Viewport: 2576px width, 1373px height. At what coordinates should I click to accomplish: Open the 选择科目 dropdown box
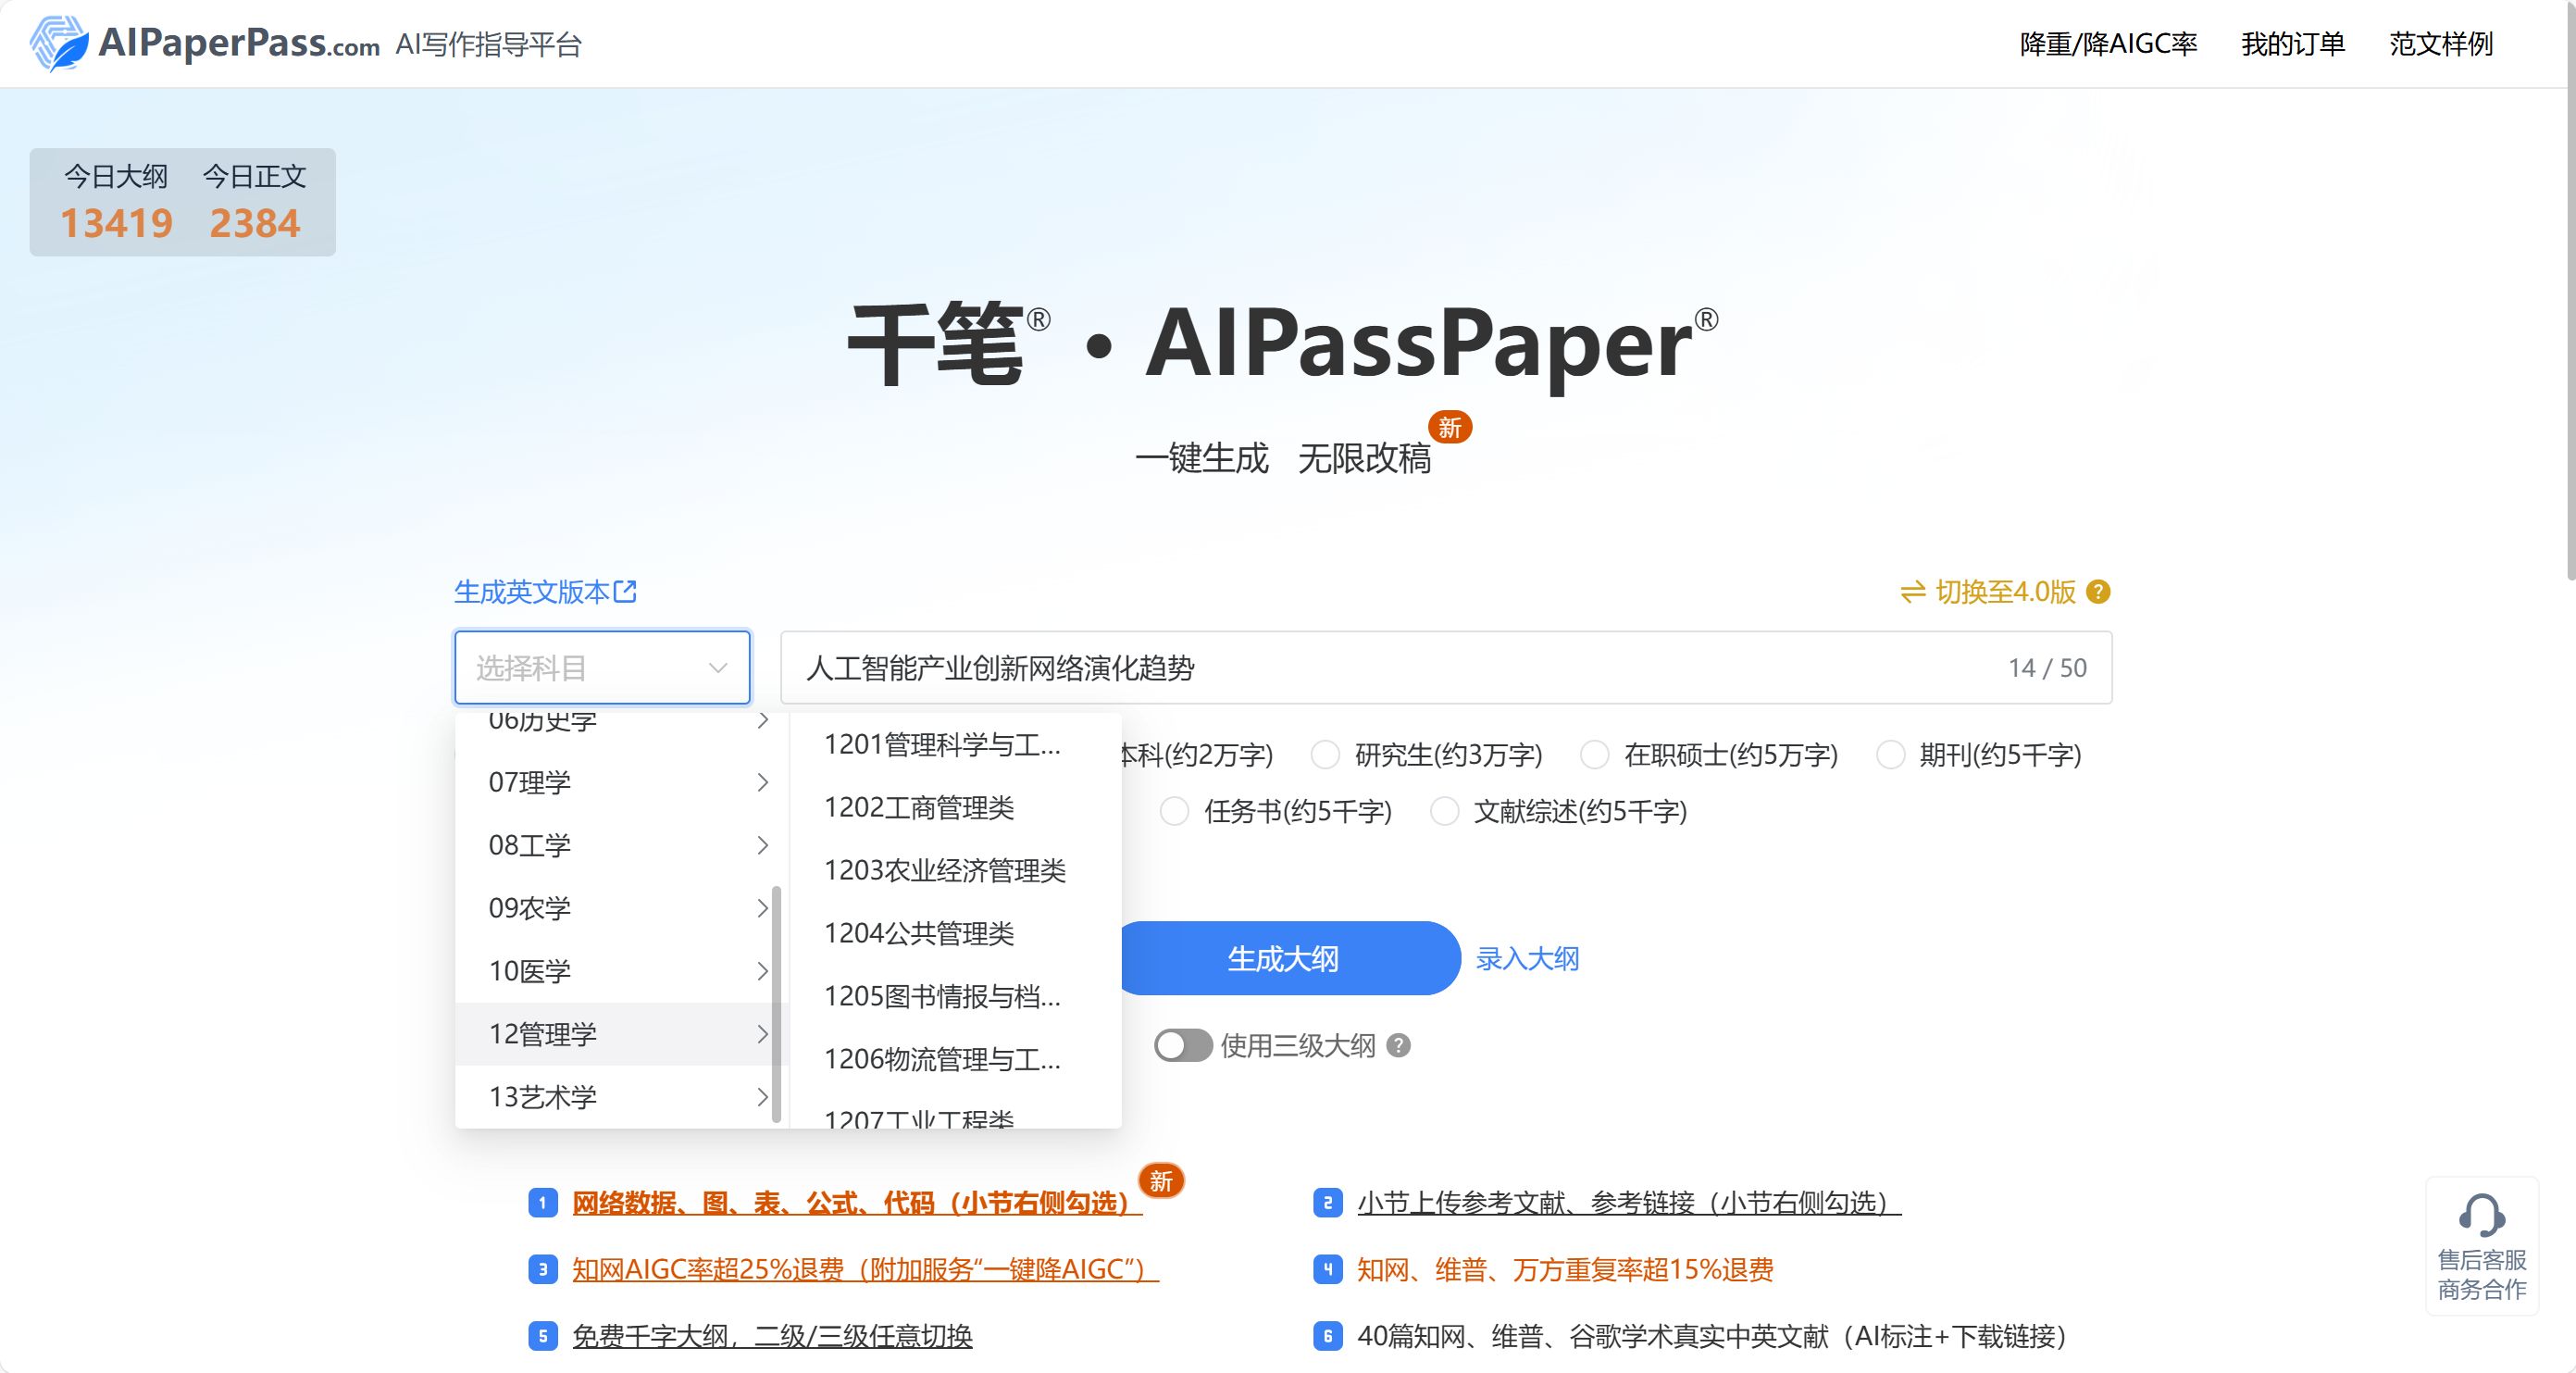(x=601, y=667)
